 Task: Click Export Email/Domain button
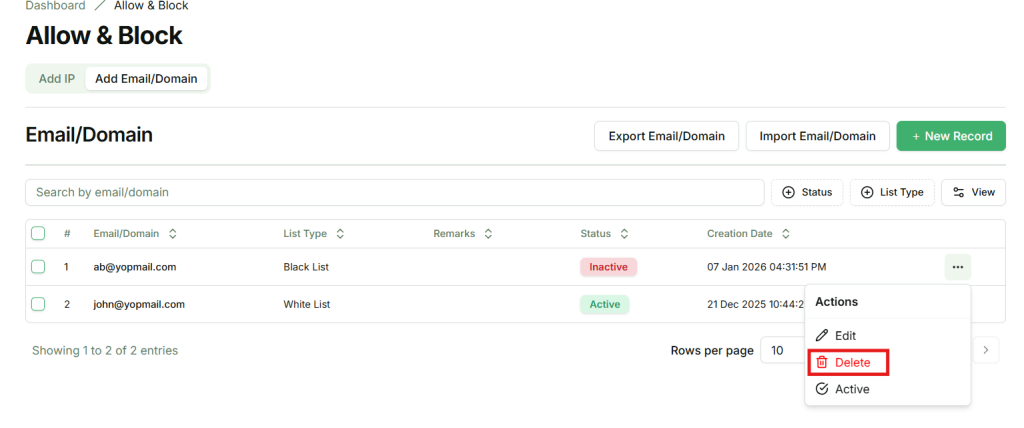[x=666, y=136]
